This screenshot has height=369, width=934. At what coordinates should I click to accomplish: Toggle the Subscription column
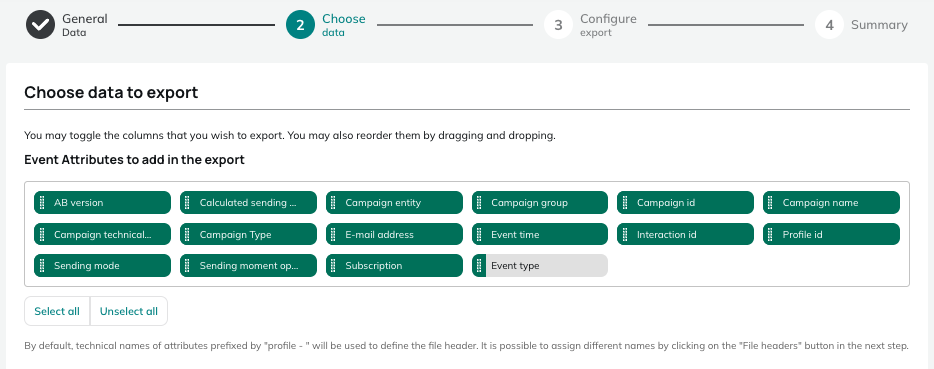(x=394, y=266)
